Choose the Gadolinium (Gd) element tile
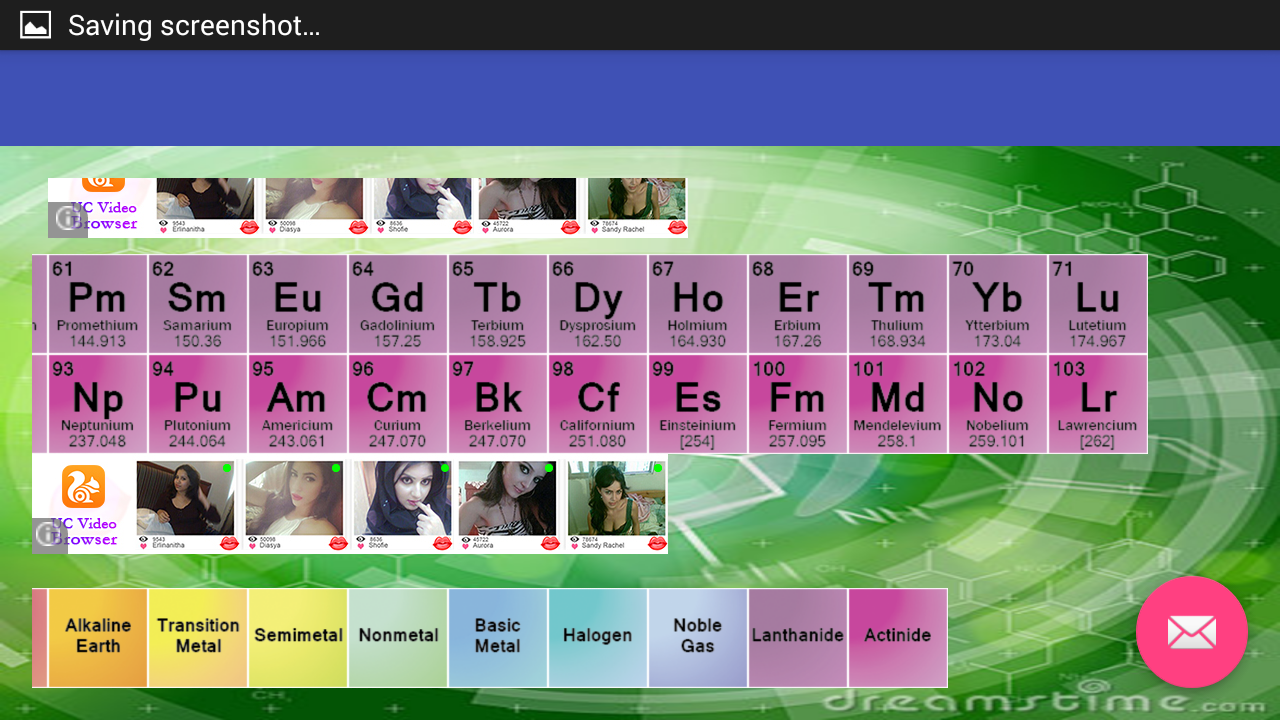Viewport: 1280px width, 720px height. (x=398, y=304)
